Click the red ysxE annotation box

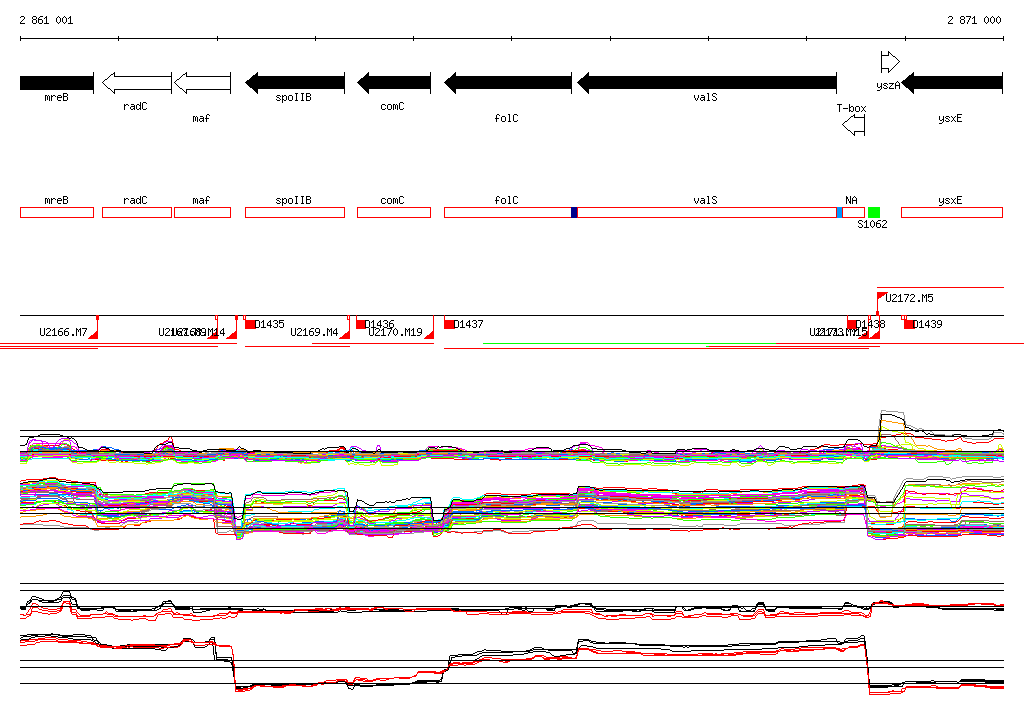click(x=952, y=212)
